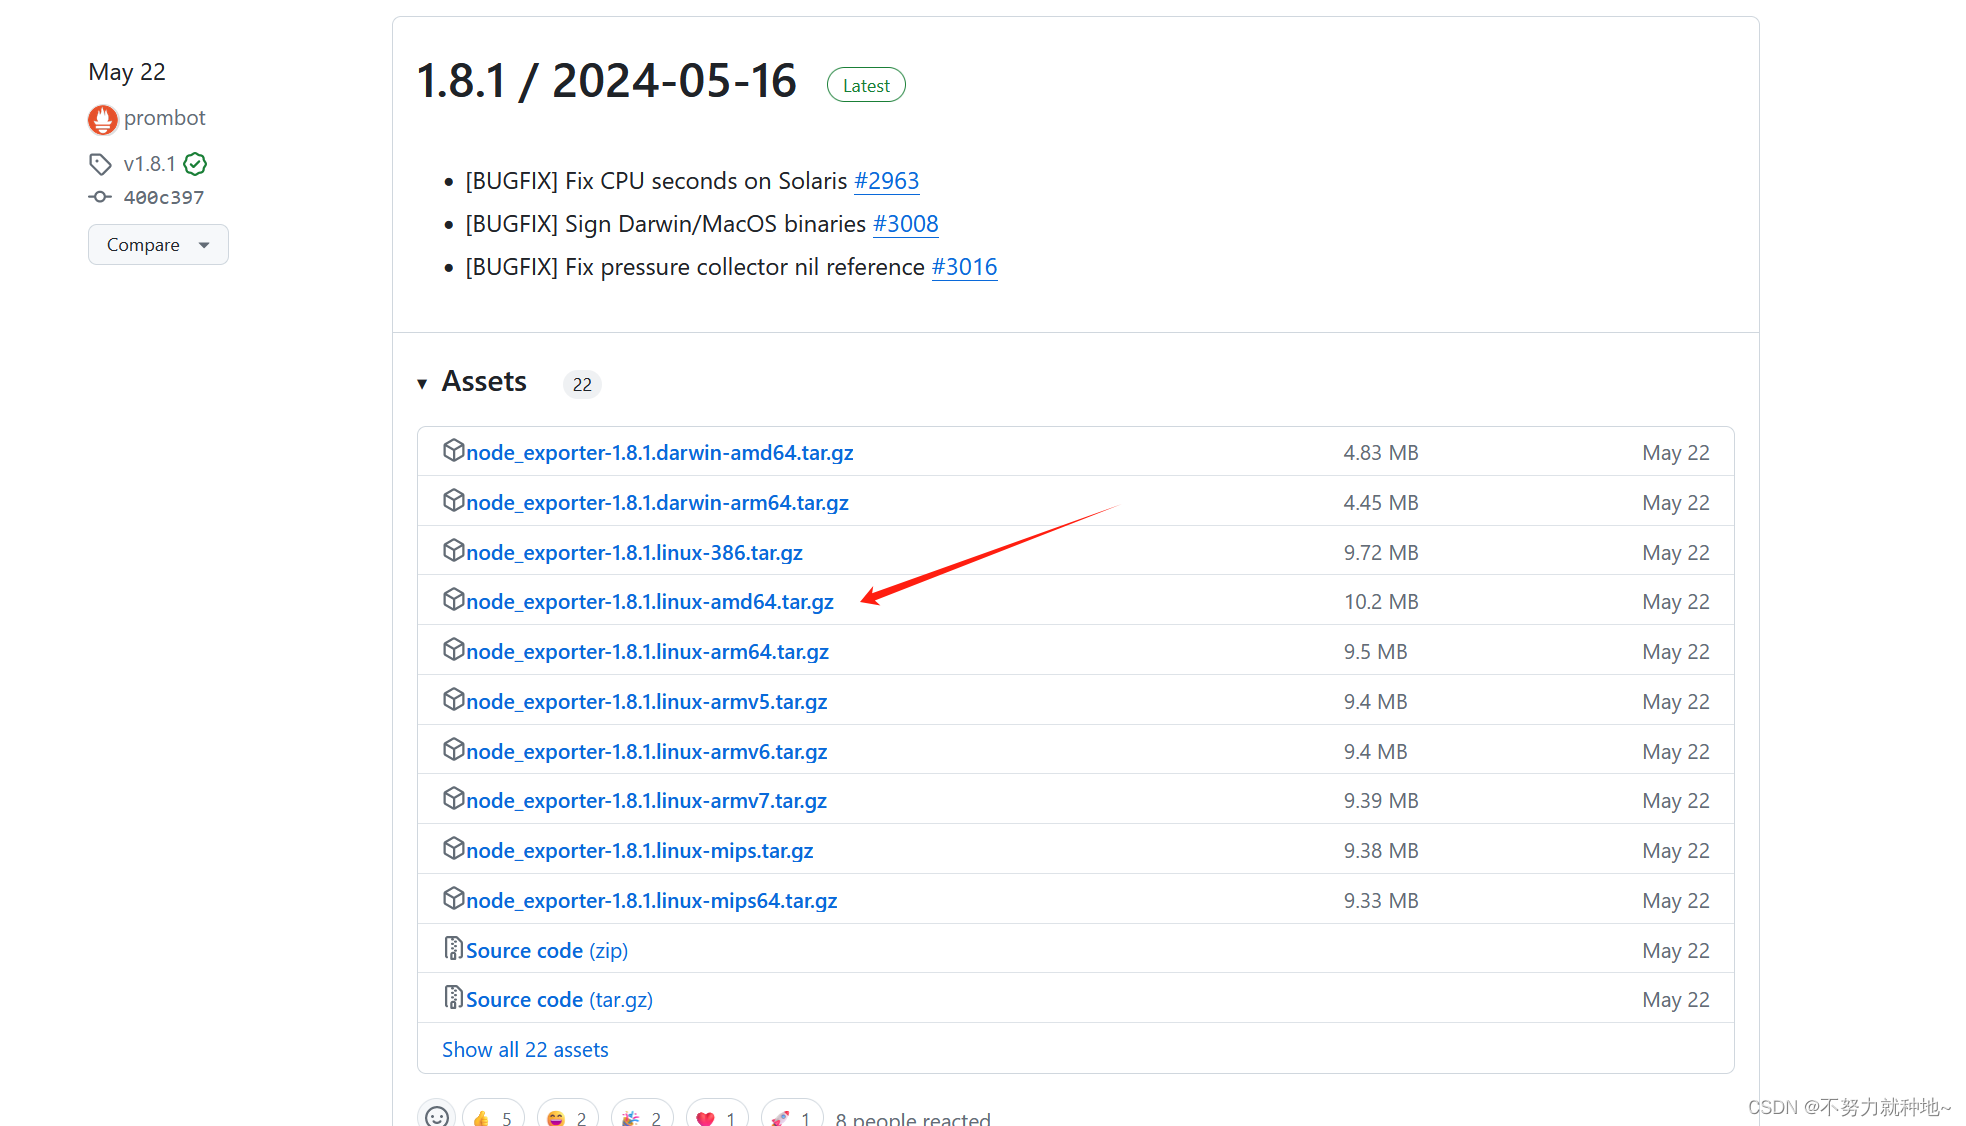Click the 9.39 MB size value
The height and width of the screenshot is (1126, 1966).
(x=1381, y=801)
